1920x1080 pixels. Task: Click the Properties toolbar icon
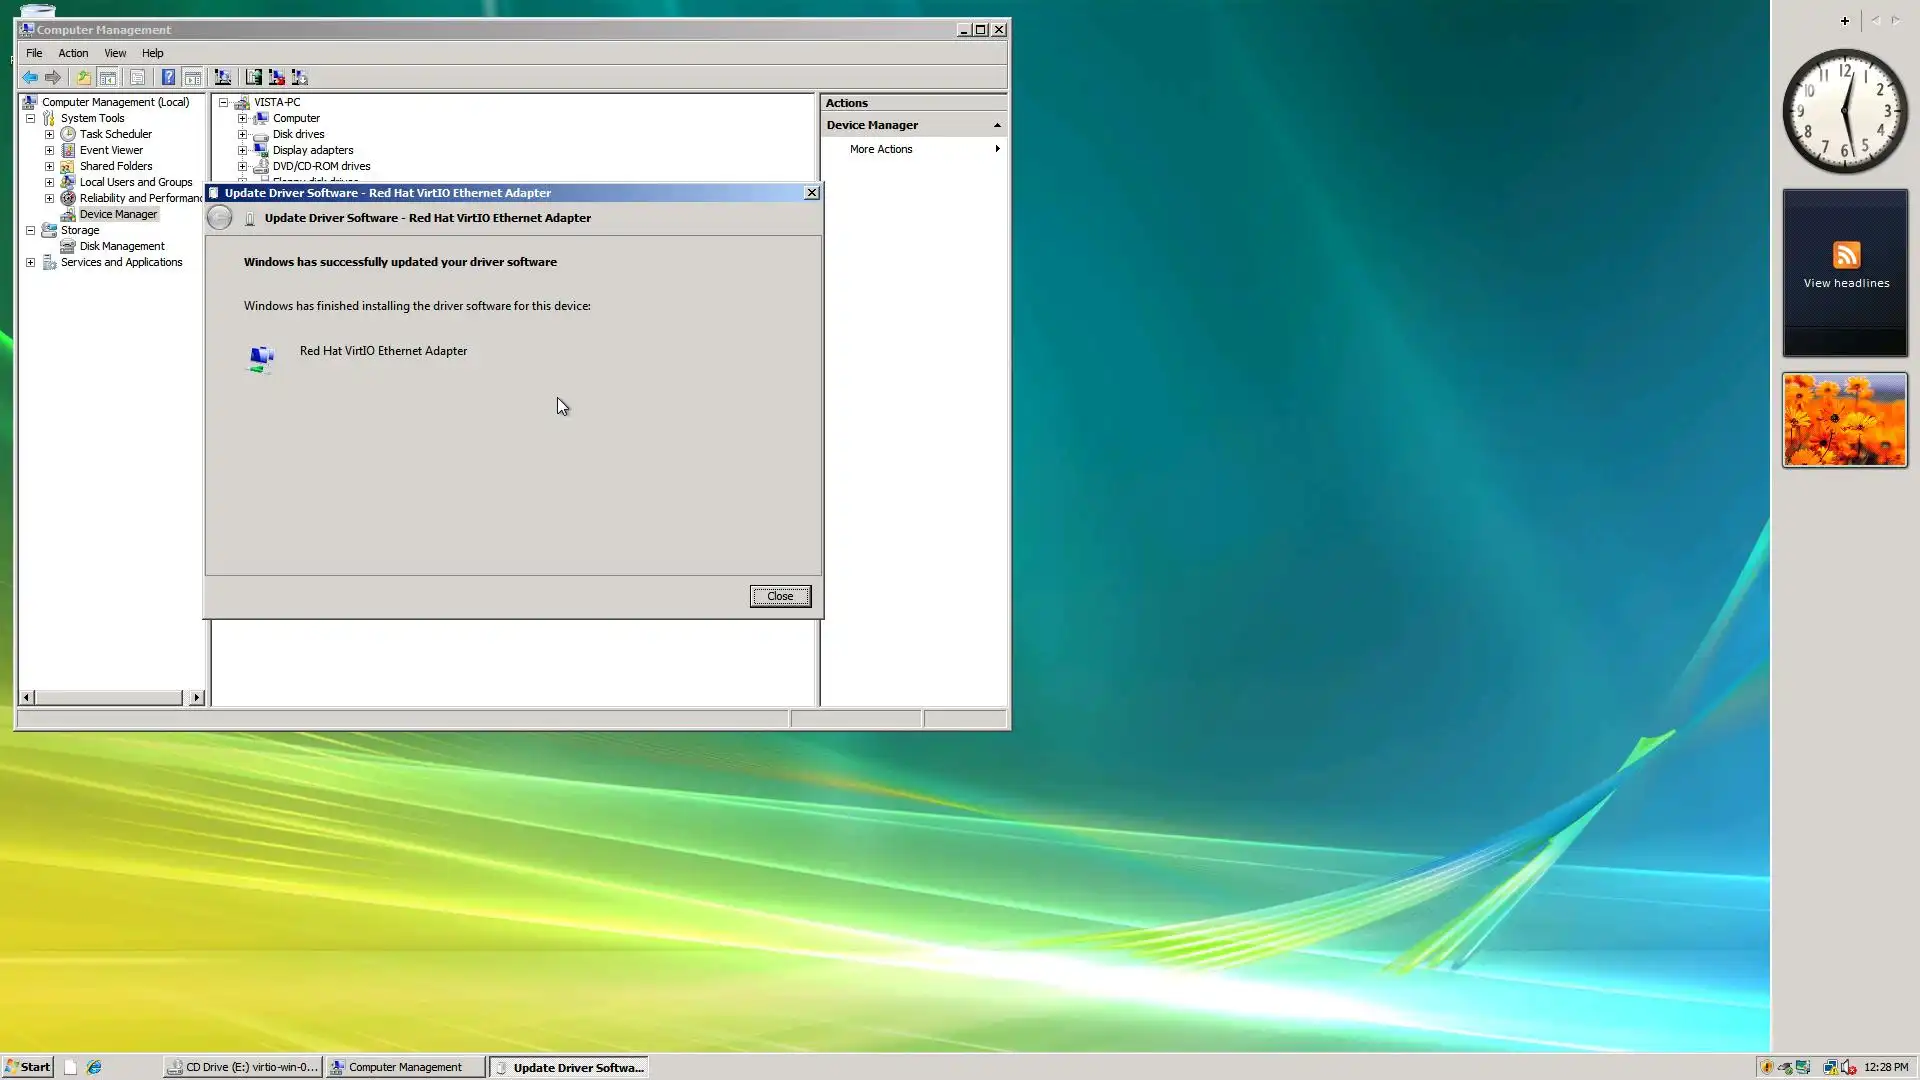tap(138, 77)
